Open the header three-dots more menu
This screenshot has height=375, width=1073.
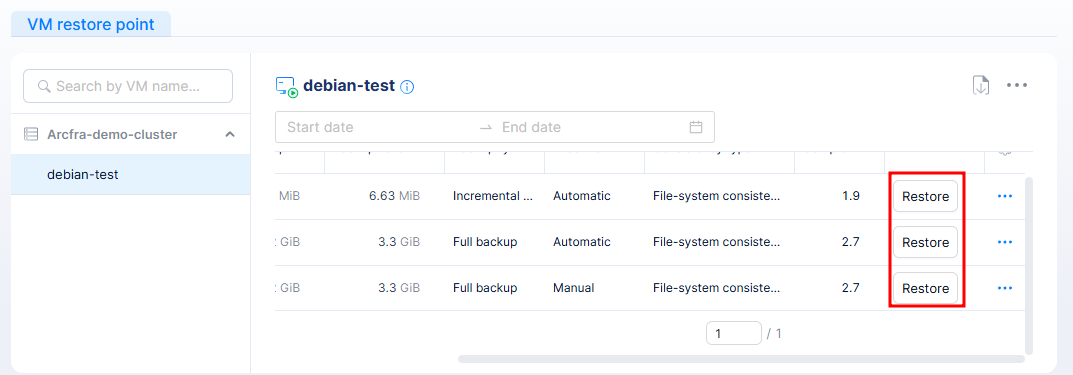[1017, 86]
